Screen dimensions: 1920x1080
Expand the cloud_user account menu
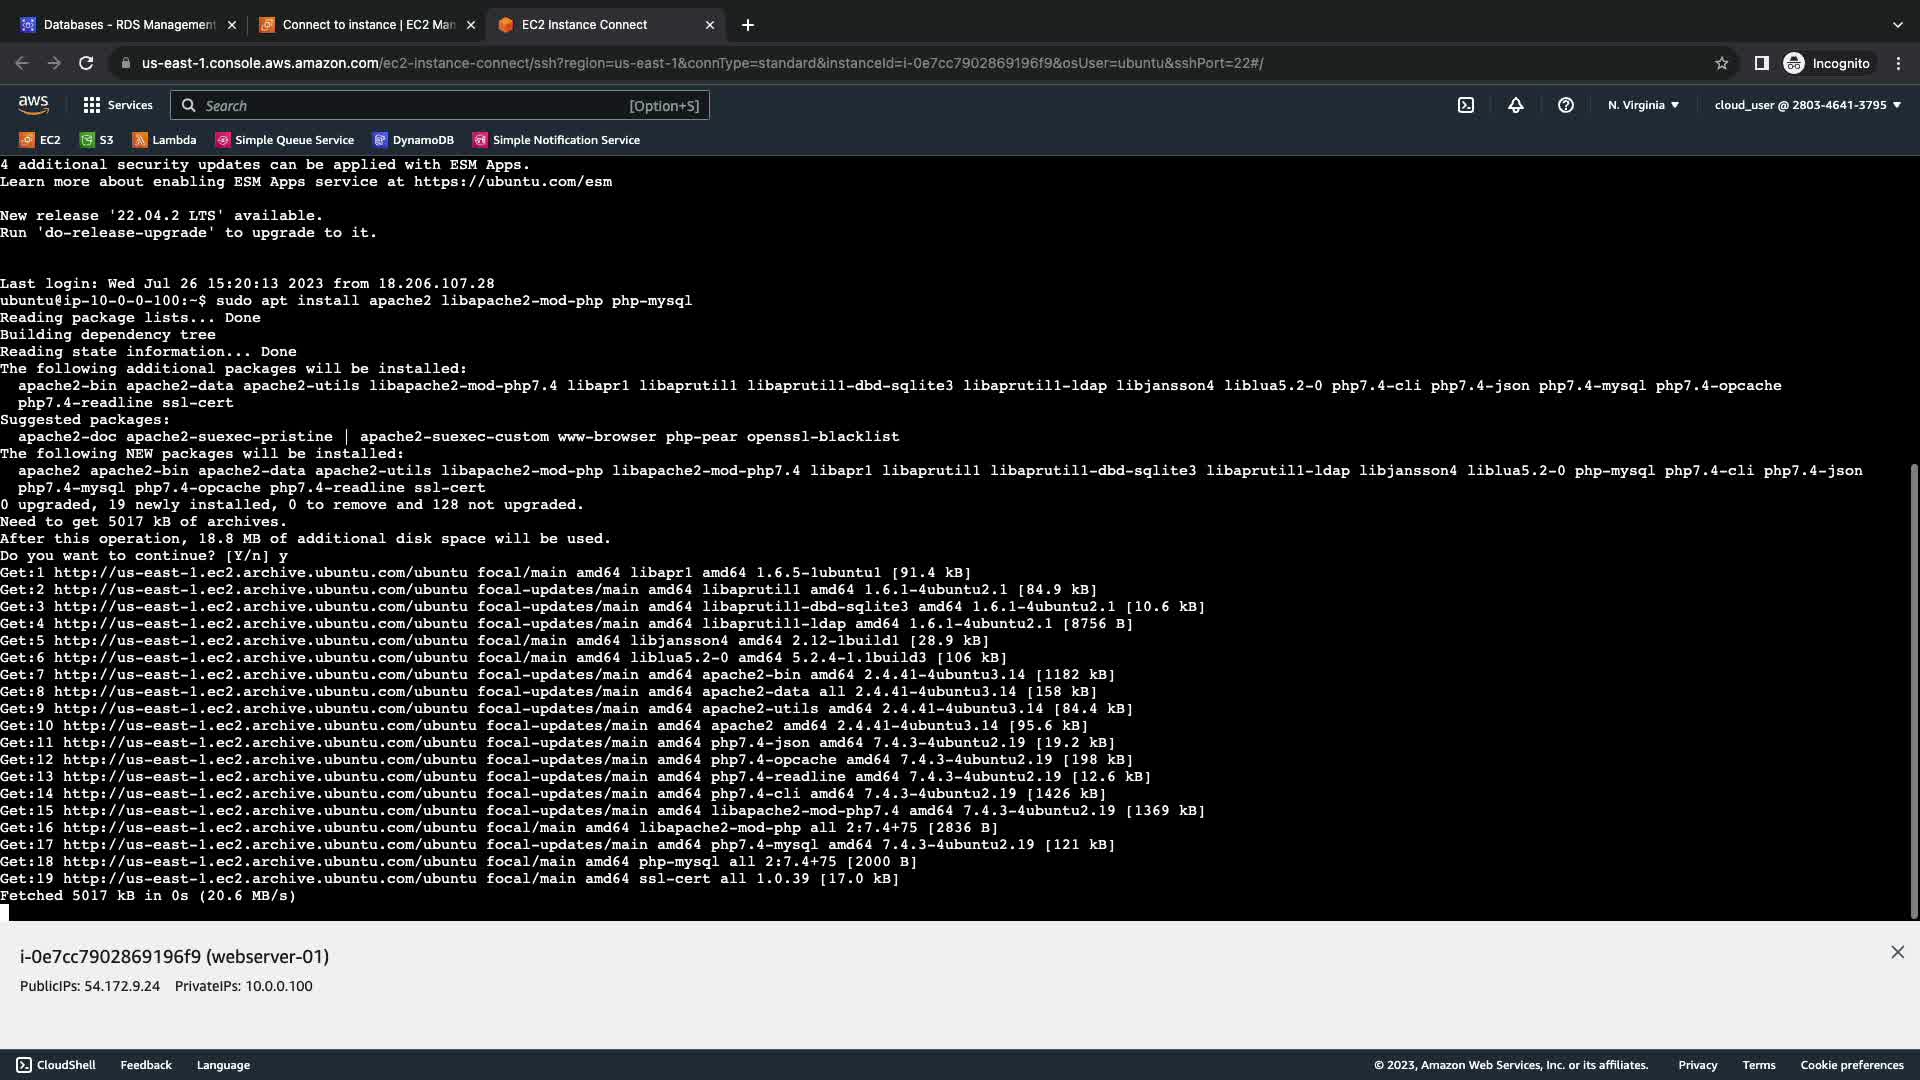pyautogui.click(x=1807, y=105)
